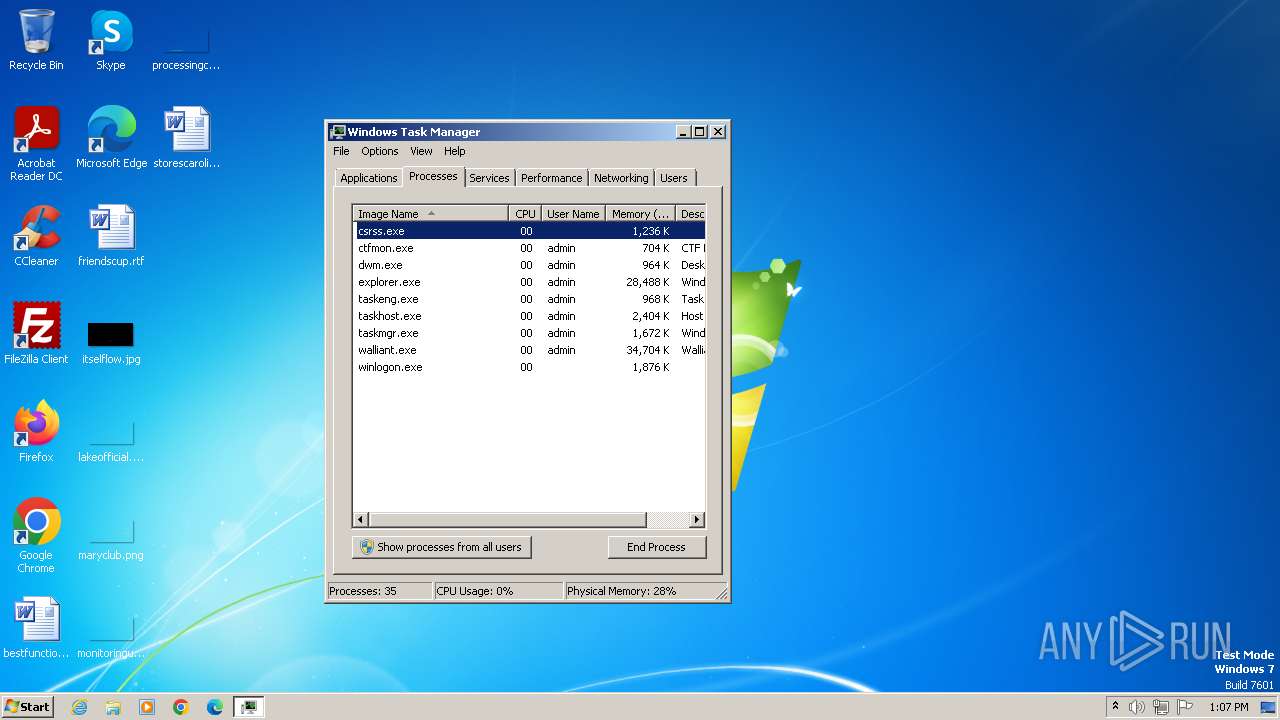This screenshot has height=720, width=1280.
Task: Open the Help menu in Task Manager
Action: pyautogui.click(x=455, y=151)
